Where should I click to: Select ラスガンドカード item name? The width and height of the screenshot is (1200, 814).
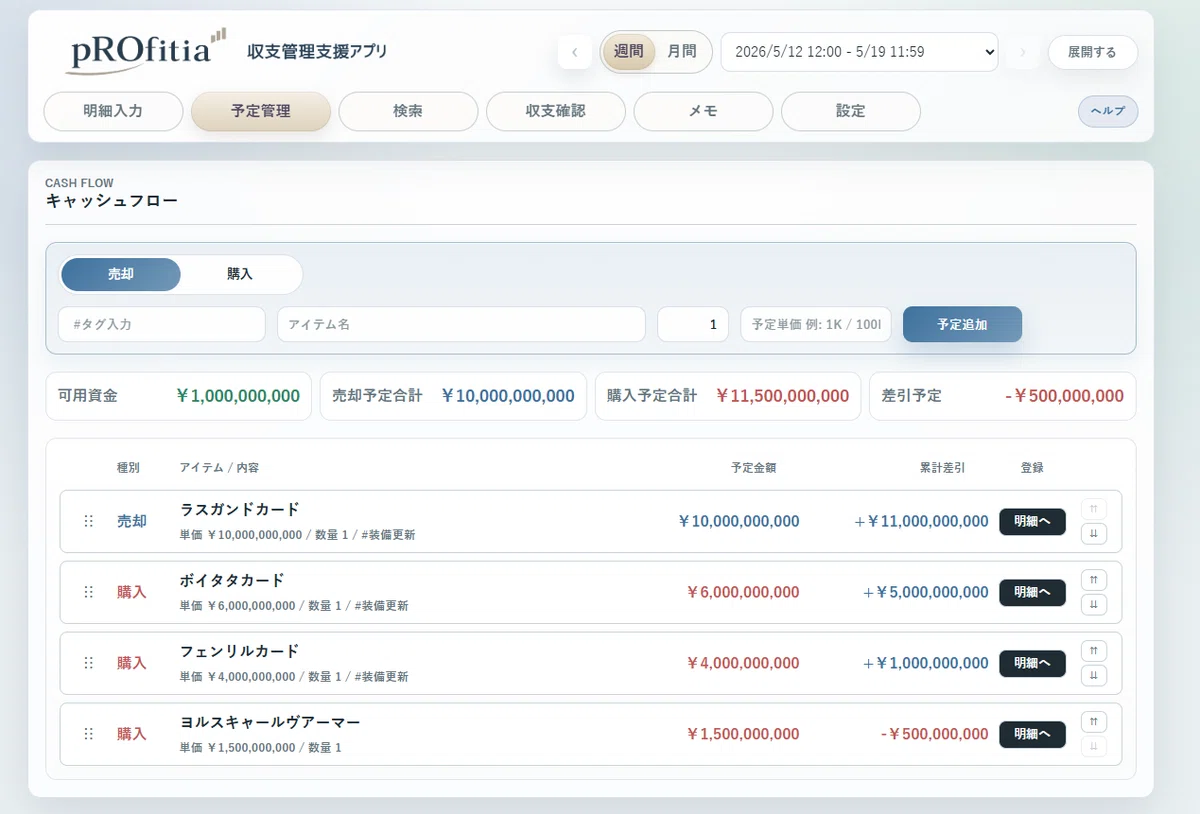240,509
